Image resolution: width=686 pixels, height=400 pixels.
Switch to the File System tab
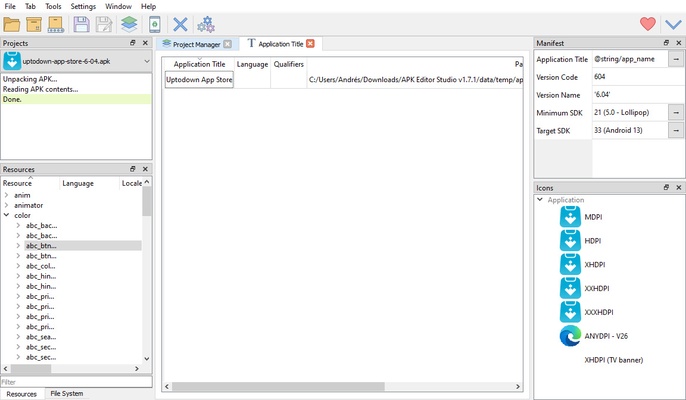click(66, 393)
